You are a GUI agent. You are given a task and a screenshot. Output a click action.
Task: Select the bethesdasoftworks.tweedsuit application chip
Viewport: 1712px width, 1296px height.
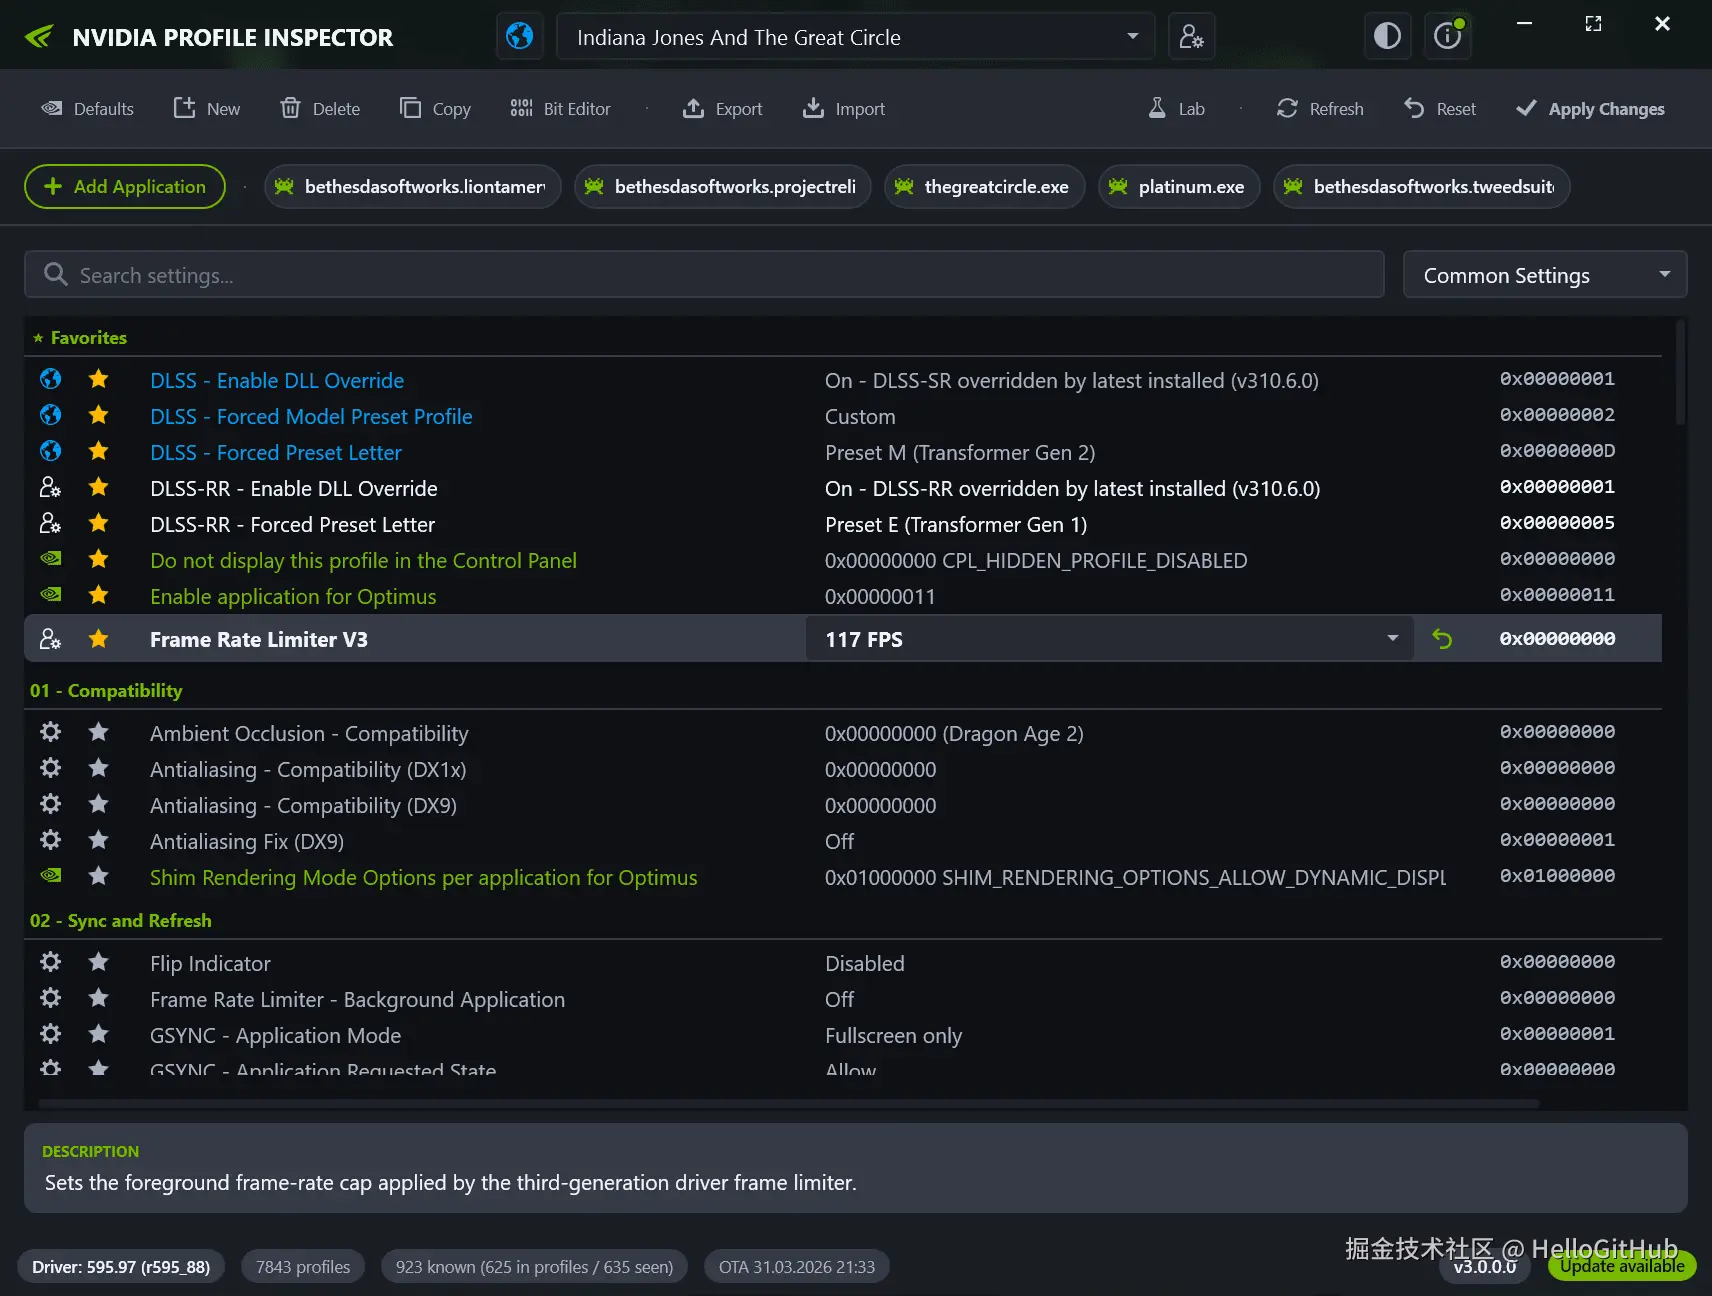point(1421,187)
